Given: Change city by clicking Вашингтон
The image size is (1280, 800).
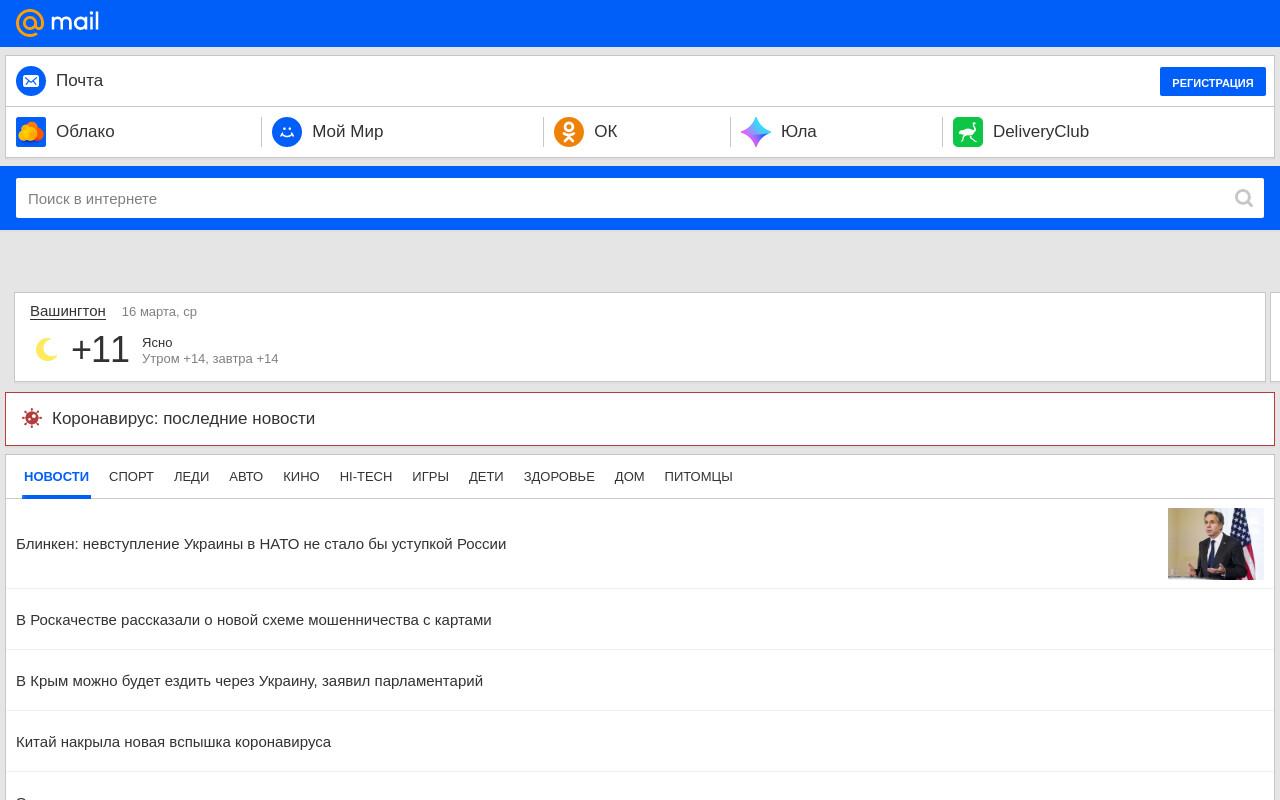Looking at the screenshot, I should tap(68, 311).
